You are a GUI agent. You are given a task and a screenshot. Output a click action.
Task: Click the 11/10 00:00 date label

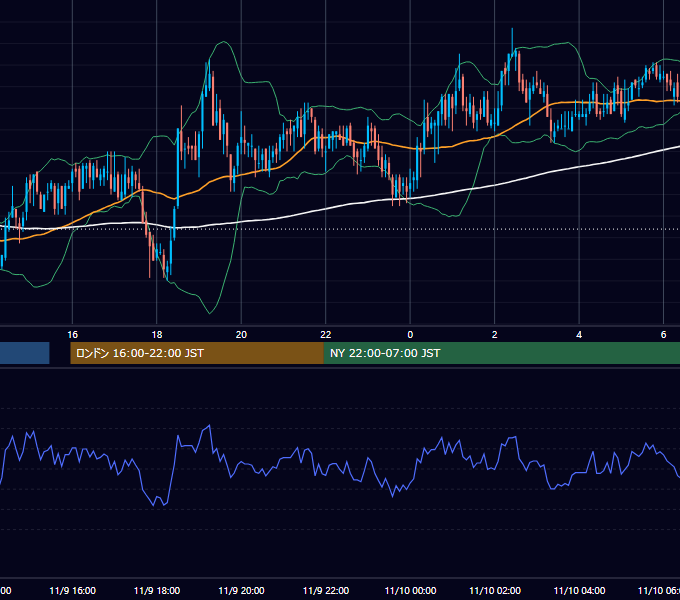click(410, 590)
